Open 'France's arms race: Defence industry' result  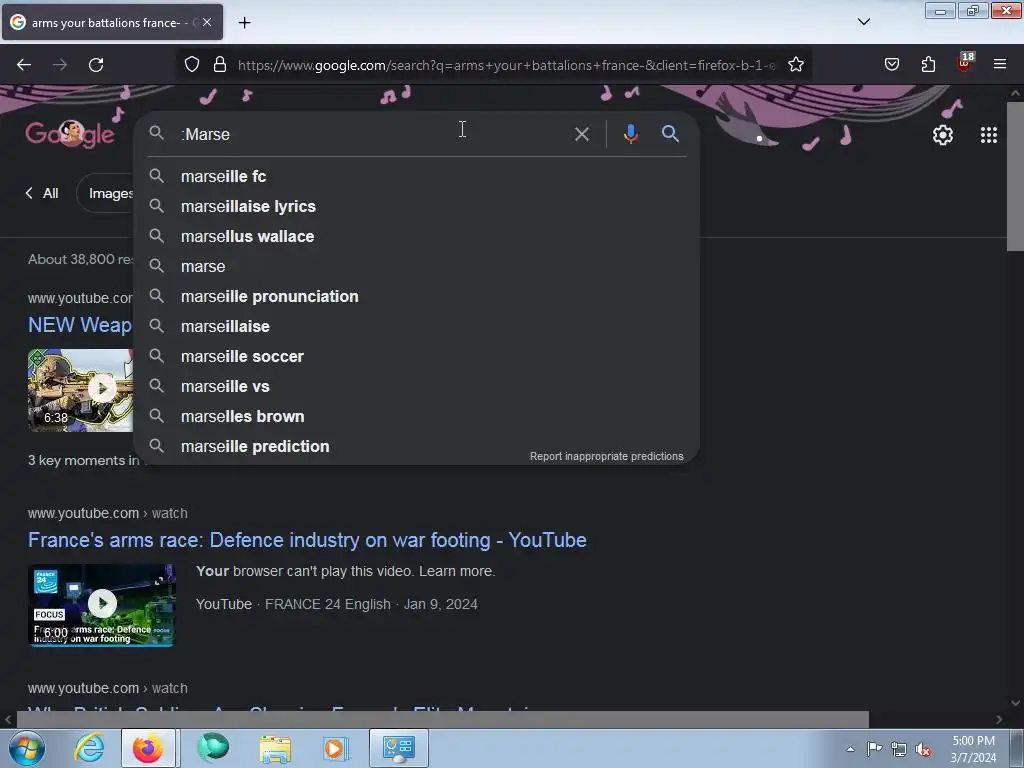point(307,540)
